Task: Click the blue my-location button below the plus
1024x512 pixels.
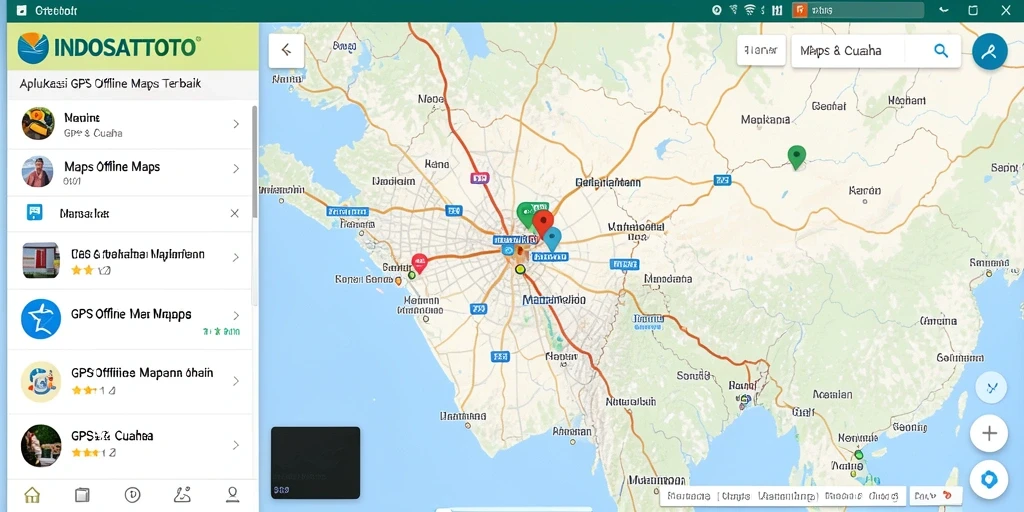Action: tap(989, 480)
